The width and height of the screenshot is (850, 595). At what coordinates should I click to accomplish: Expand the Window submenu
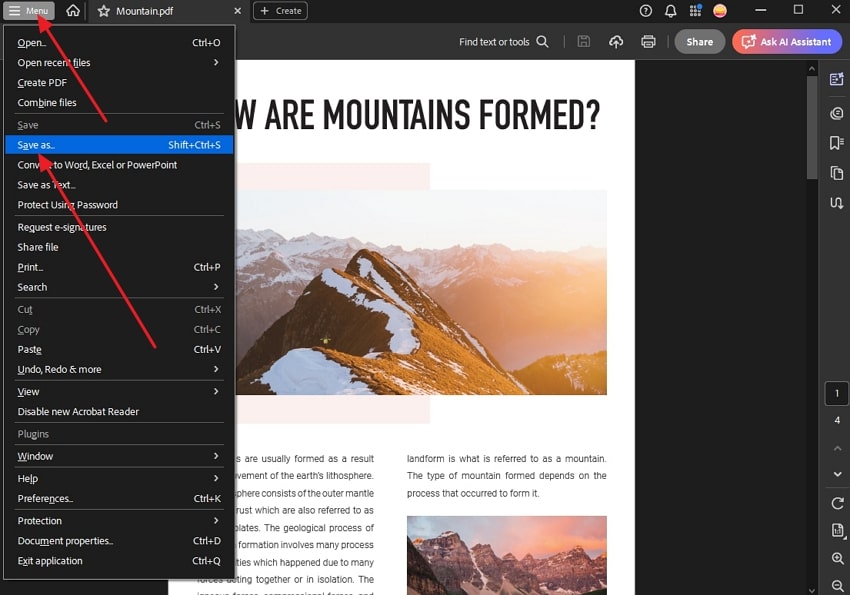(x=119, y=457)
